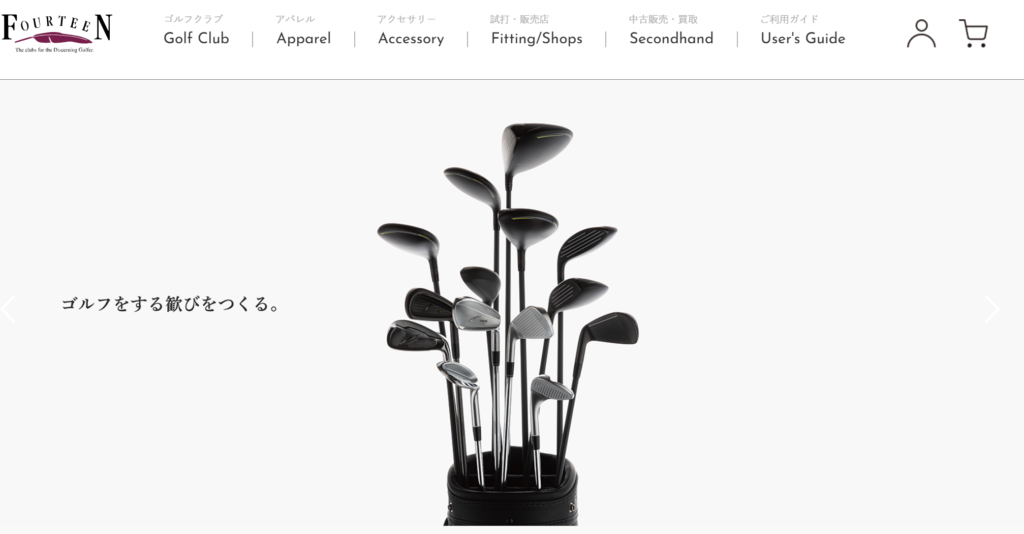
Task: Open the shopping cart icon
Action: 973,33
